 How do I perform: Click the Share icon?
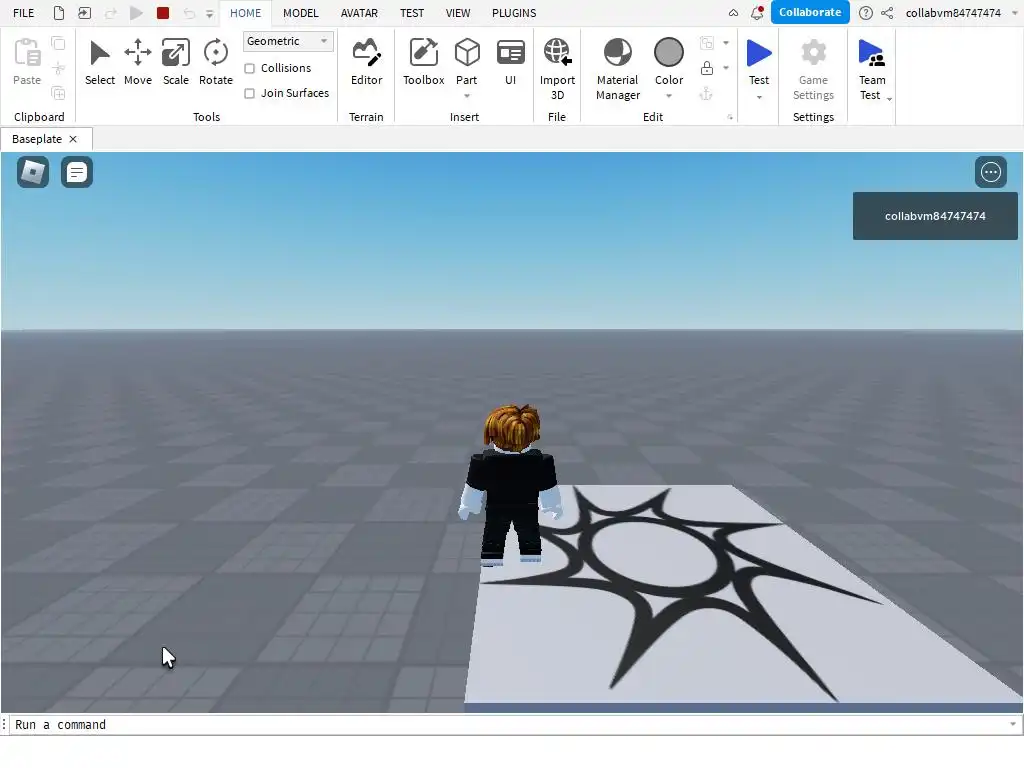[887, 12]
